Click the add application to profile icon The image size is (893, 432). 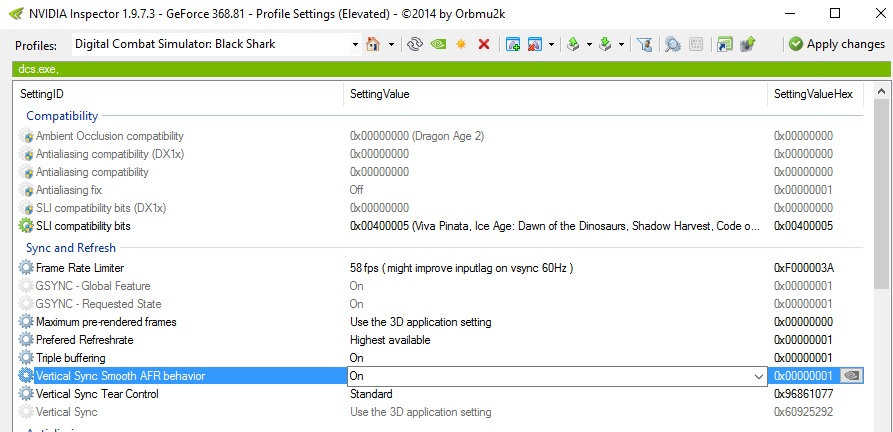[513, 44]
